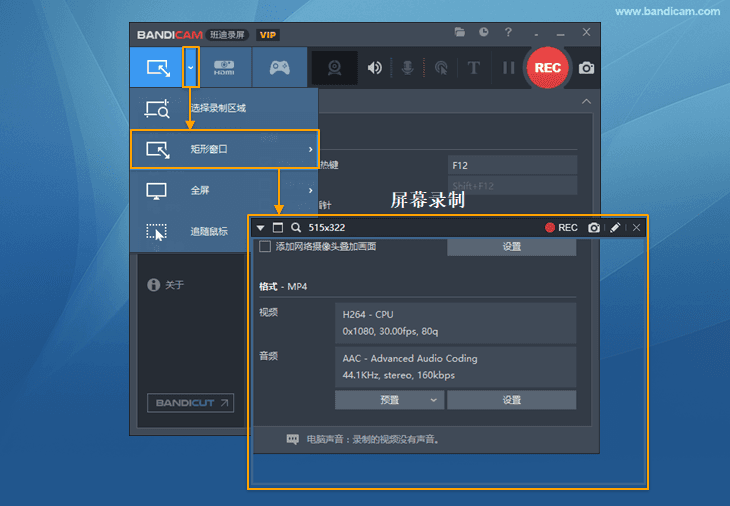
Task: Open the BANDICUT link button
Action: click(x=190, y=403)
